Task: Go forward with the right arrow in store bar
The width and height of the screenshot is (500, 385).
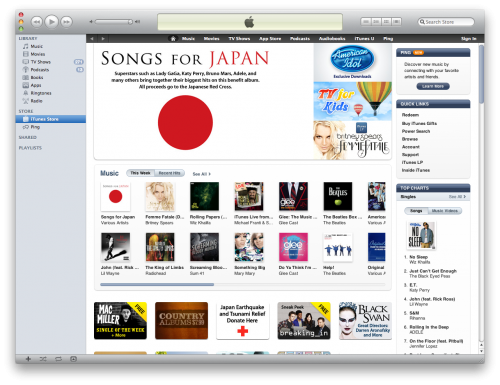Action: 103,39
